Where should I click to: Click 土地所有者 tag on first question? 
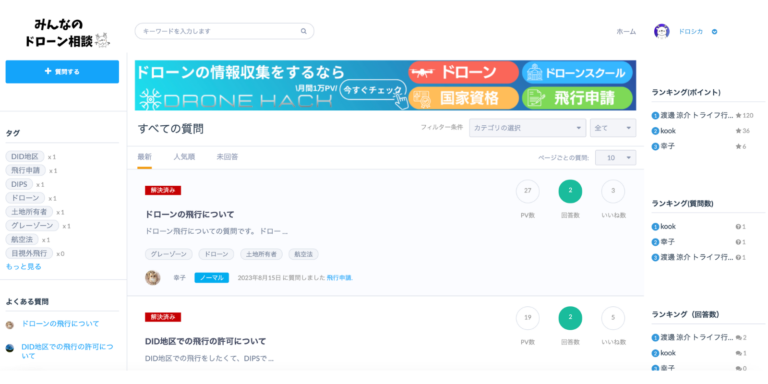point(261,254)
